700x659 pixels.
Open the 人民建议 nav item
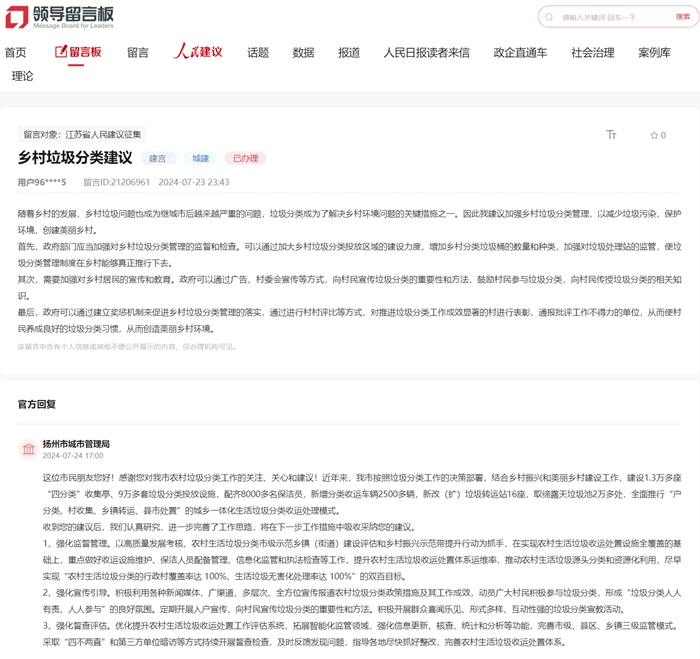pyautogui.click(x=198, y=51)
